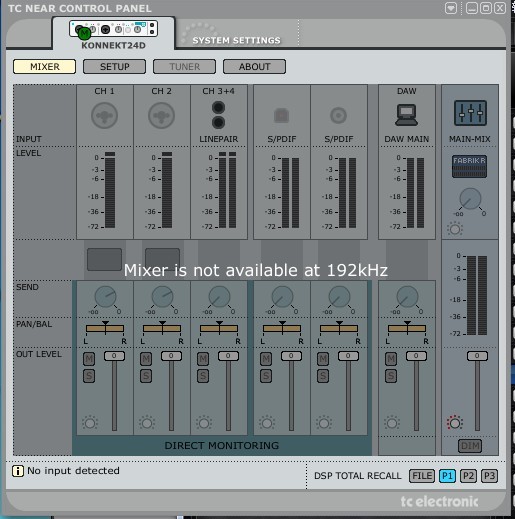Click the MAIN-MIX master fader
515x519 pixels.
[x=477, y=356]
